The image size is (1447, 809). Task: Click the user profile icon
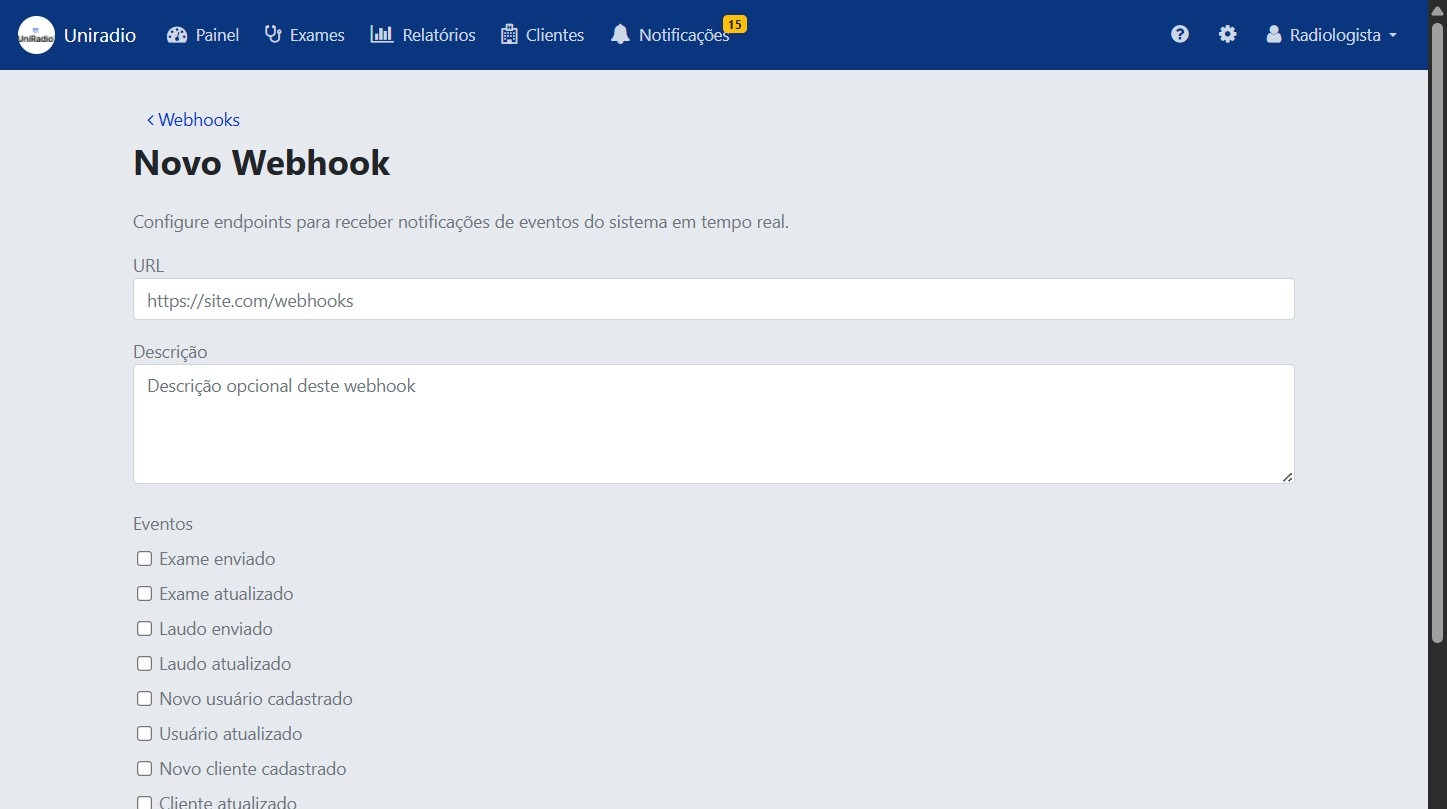tap(1273, 34)
